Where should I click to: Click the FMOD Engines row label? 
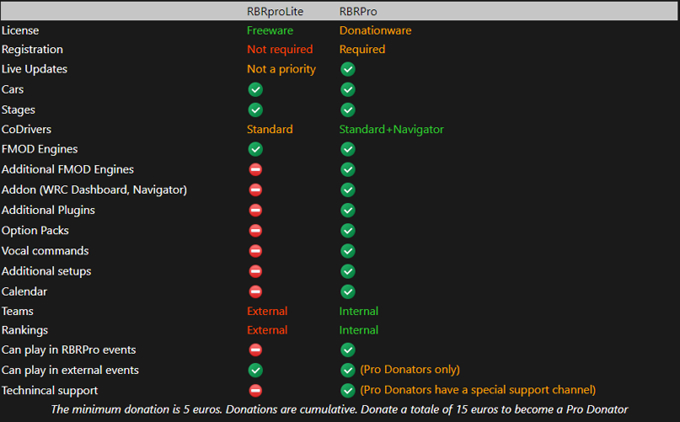pos(39,149)
